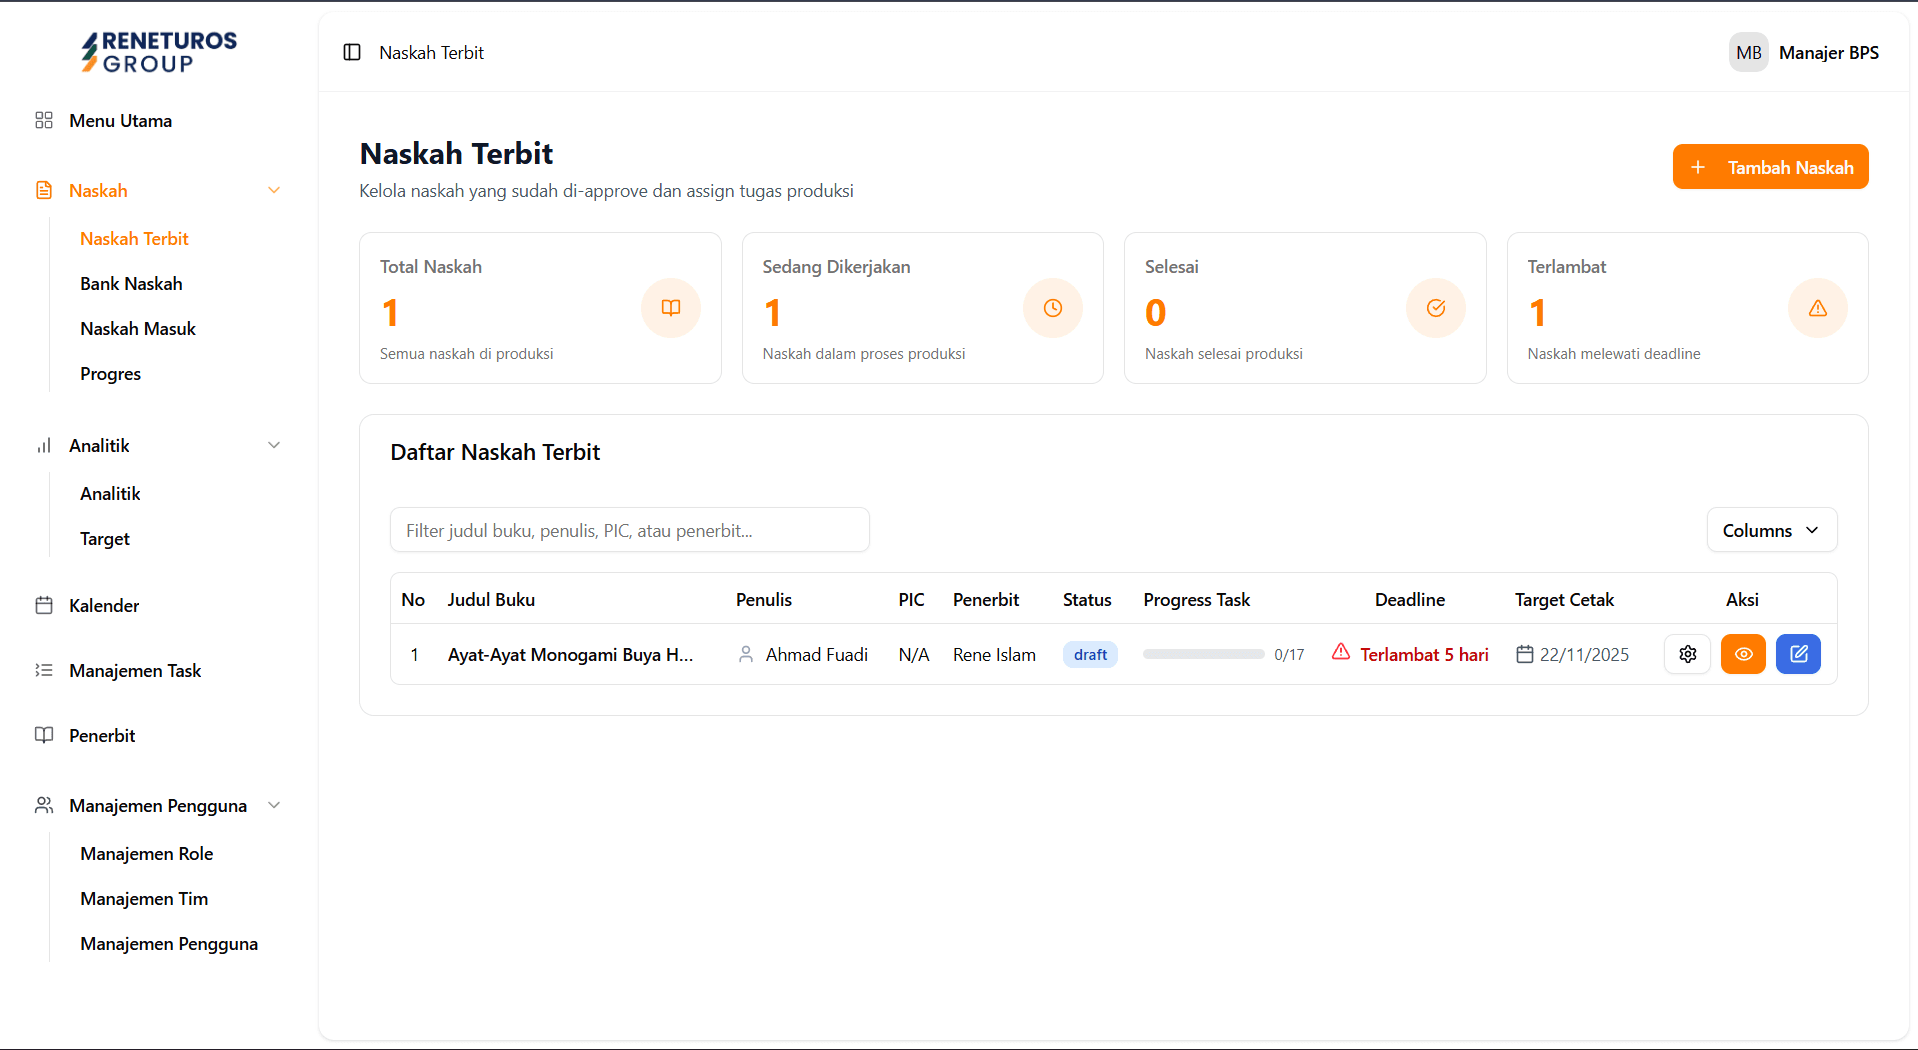Click the 0/17 progress bar
This screenshot has height=1050, width=1918.
tap(1204, 654)
